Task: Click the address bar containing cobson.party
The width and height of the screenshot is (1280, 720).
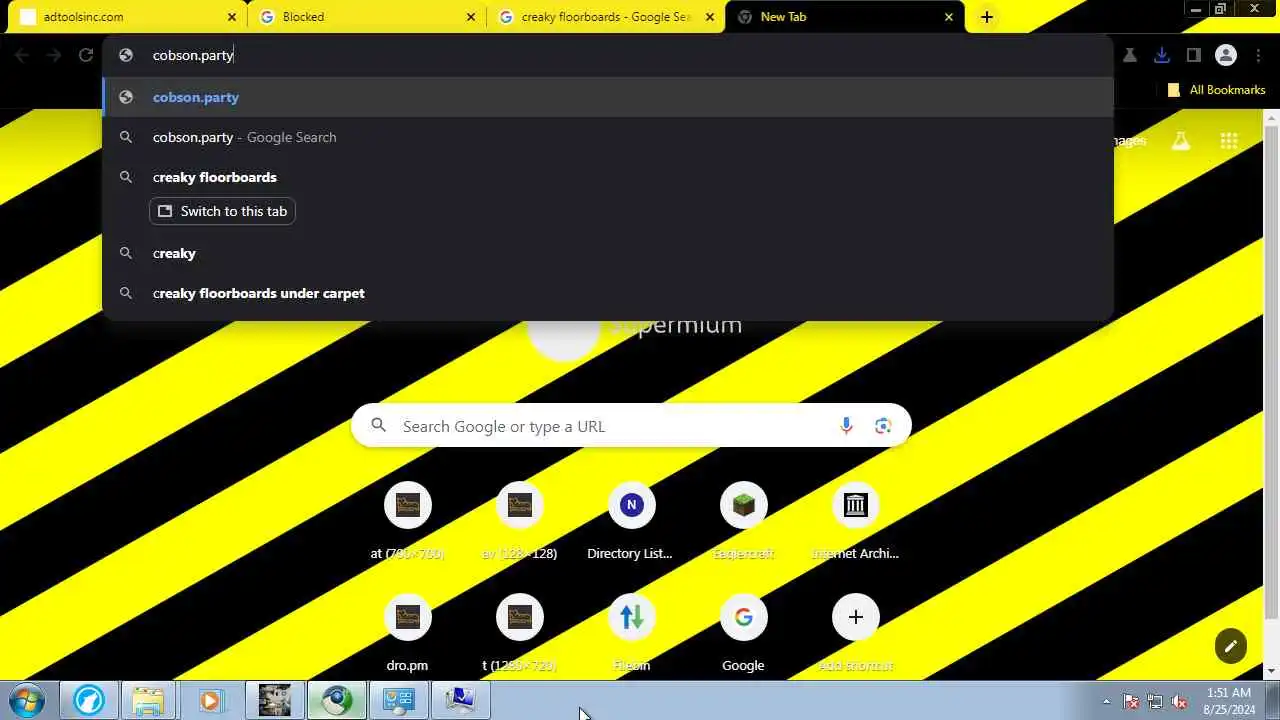Action: click(608, 55)
